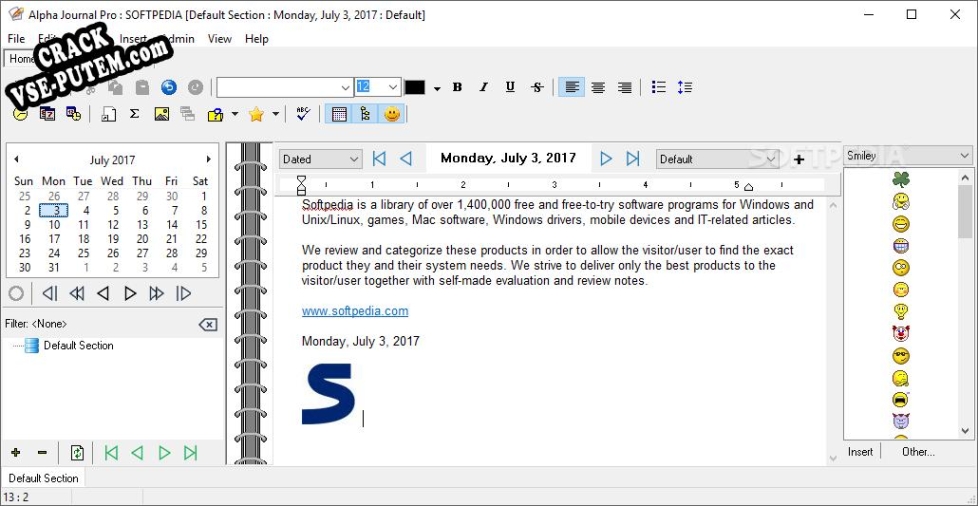Remove a section with the minus icon
Screen dimensions: 978x506
click(42, 452)
